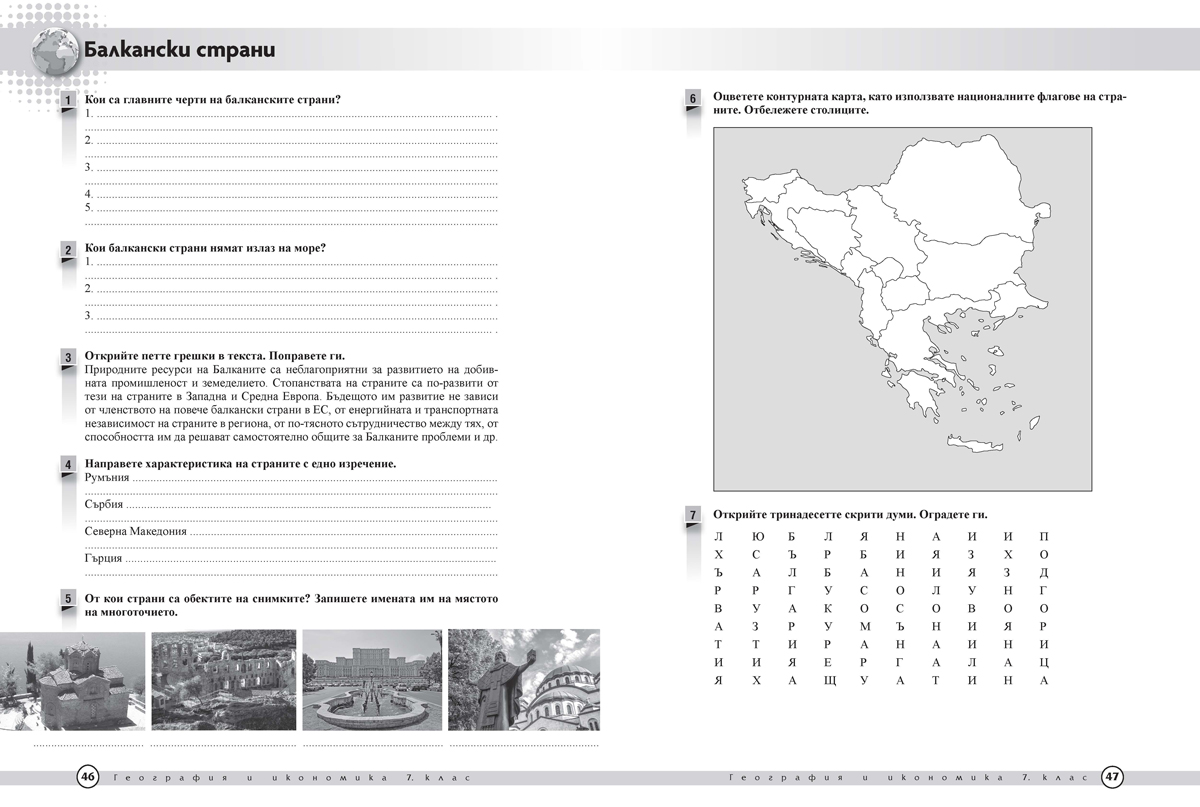Image resolution: width=1200 pixels, height=807 pixels.
Task: Click the Балкански страни heading
Action: (180, 50)
